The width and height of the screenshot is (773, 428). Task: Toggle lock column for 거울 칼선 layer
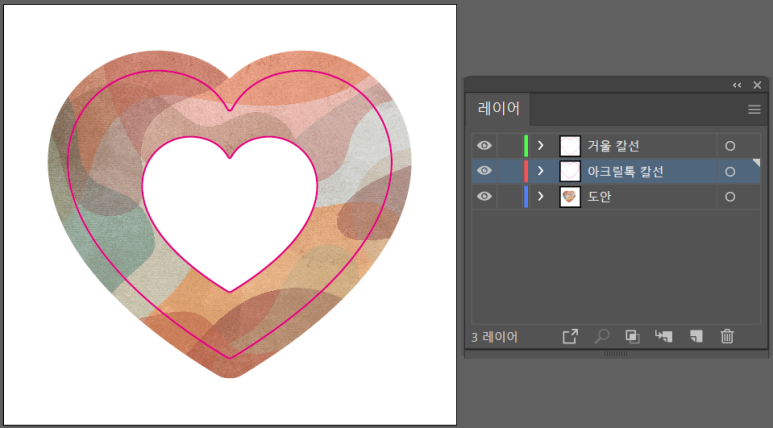pyautogui.click(x=509, y=146)
